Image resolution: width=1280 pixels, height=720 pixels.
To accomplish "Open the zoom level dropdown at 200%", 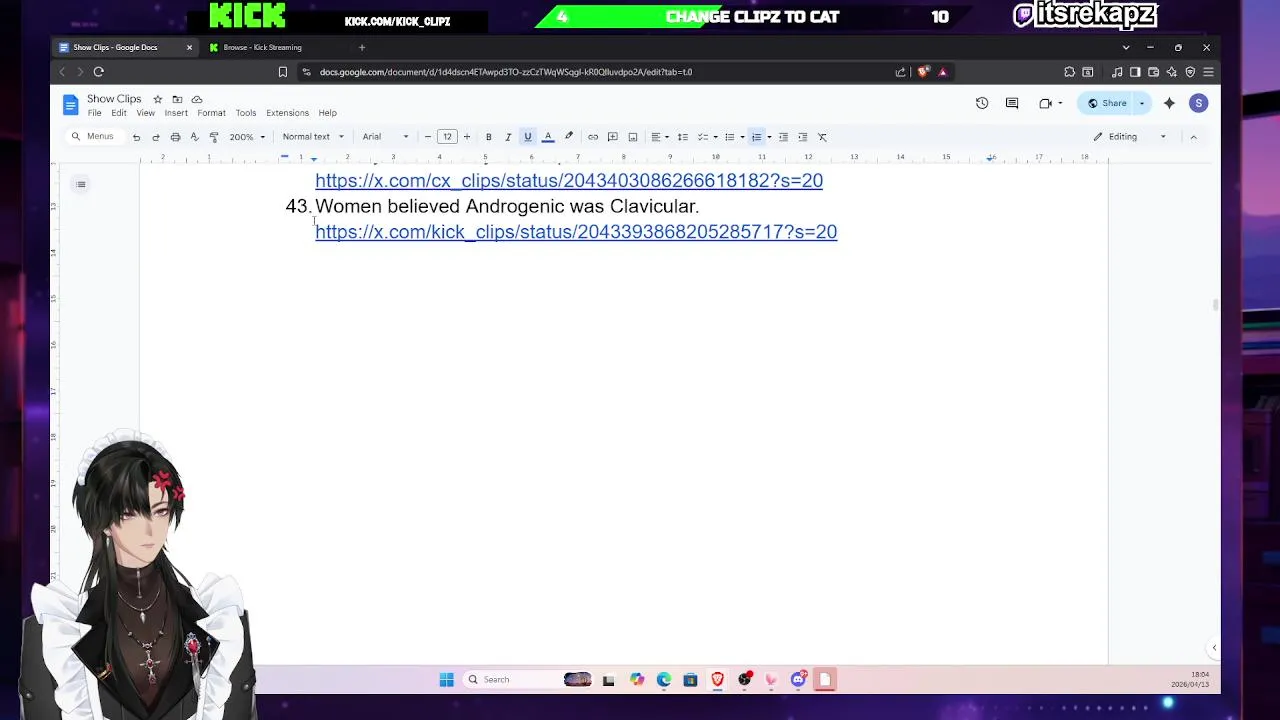I will (x=247, y=137).
